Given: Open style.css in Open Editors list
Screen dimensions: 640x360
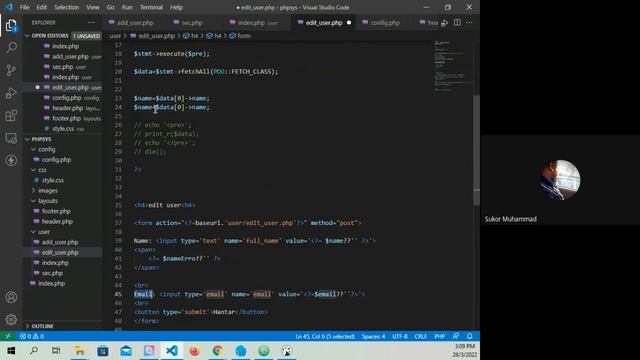Looking at the screenshot, I should coord(63,129).
